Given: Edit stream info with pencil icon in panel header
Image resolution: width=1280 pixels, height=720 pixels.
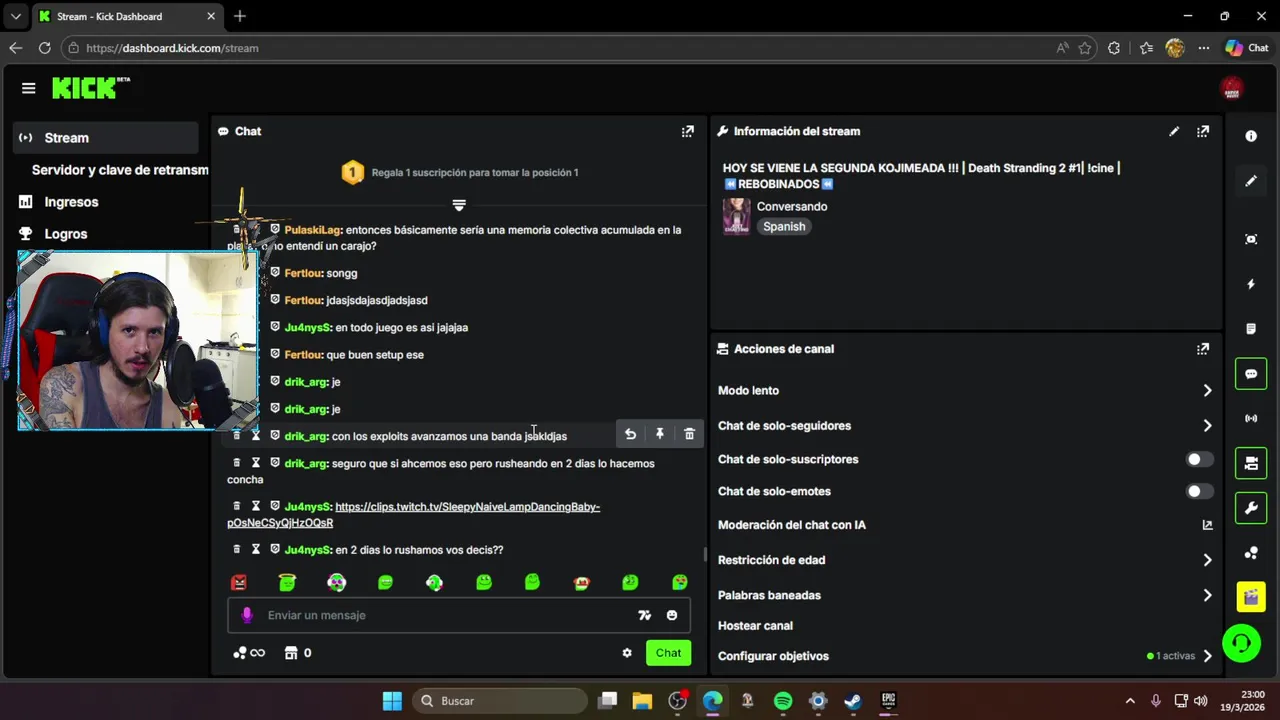Looking at the screenshot, I should [x=1174, y=131].
